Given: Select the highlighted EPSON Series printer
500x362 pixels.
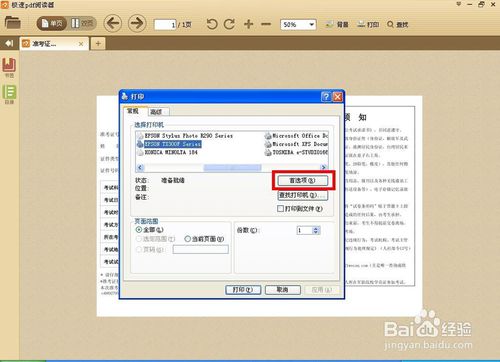Looking at the screenshot, I should point(169,144).
